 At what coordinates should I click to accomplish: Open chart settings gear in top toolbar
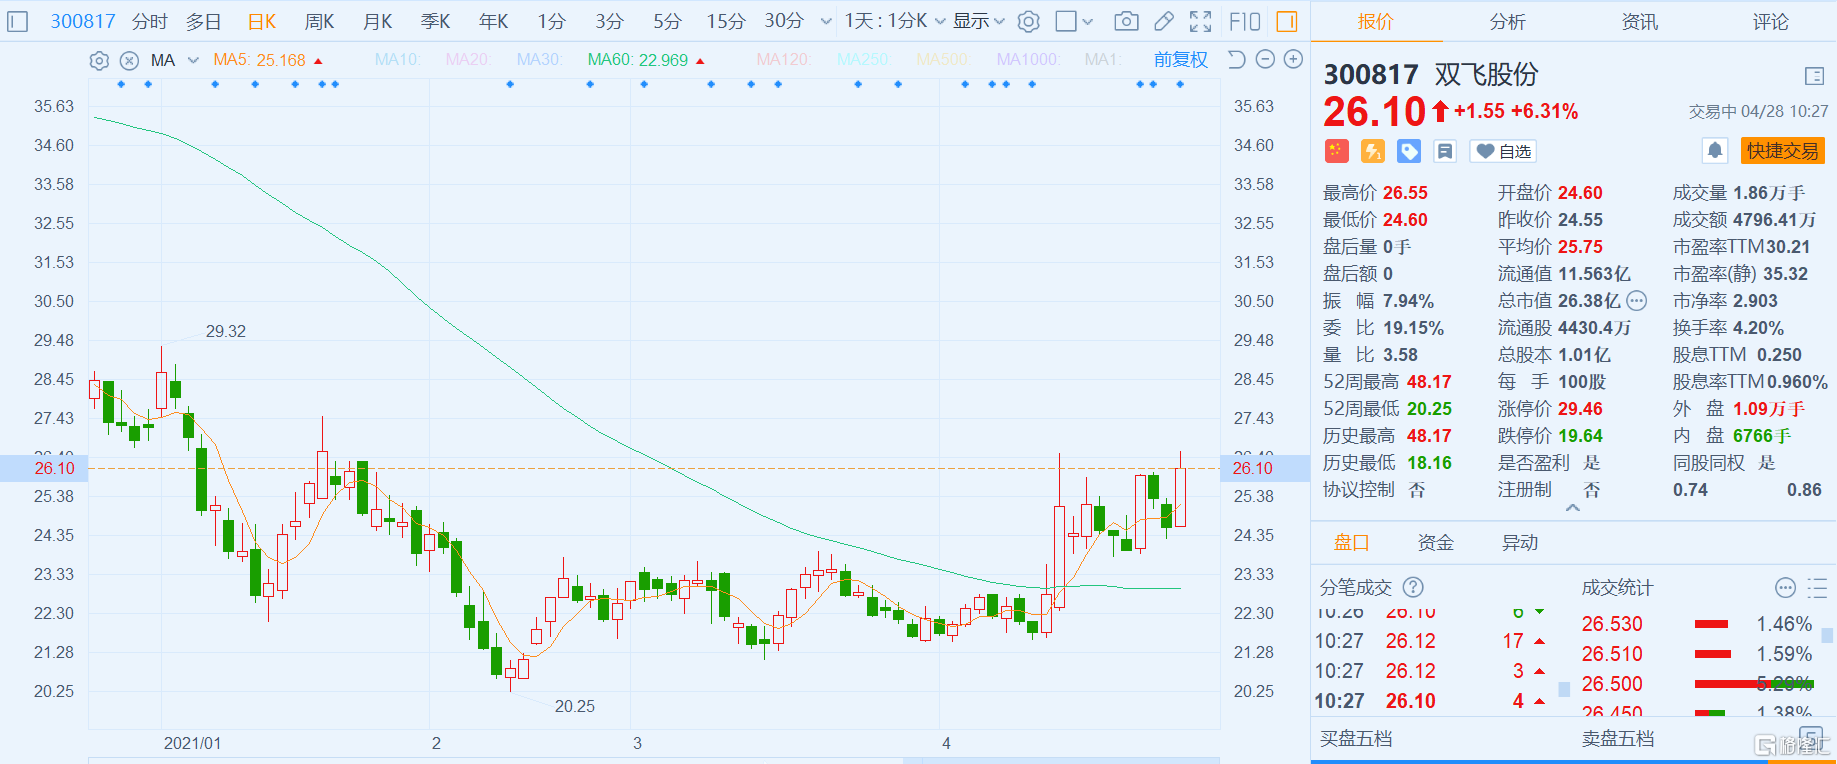tap(1029, 21)
